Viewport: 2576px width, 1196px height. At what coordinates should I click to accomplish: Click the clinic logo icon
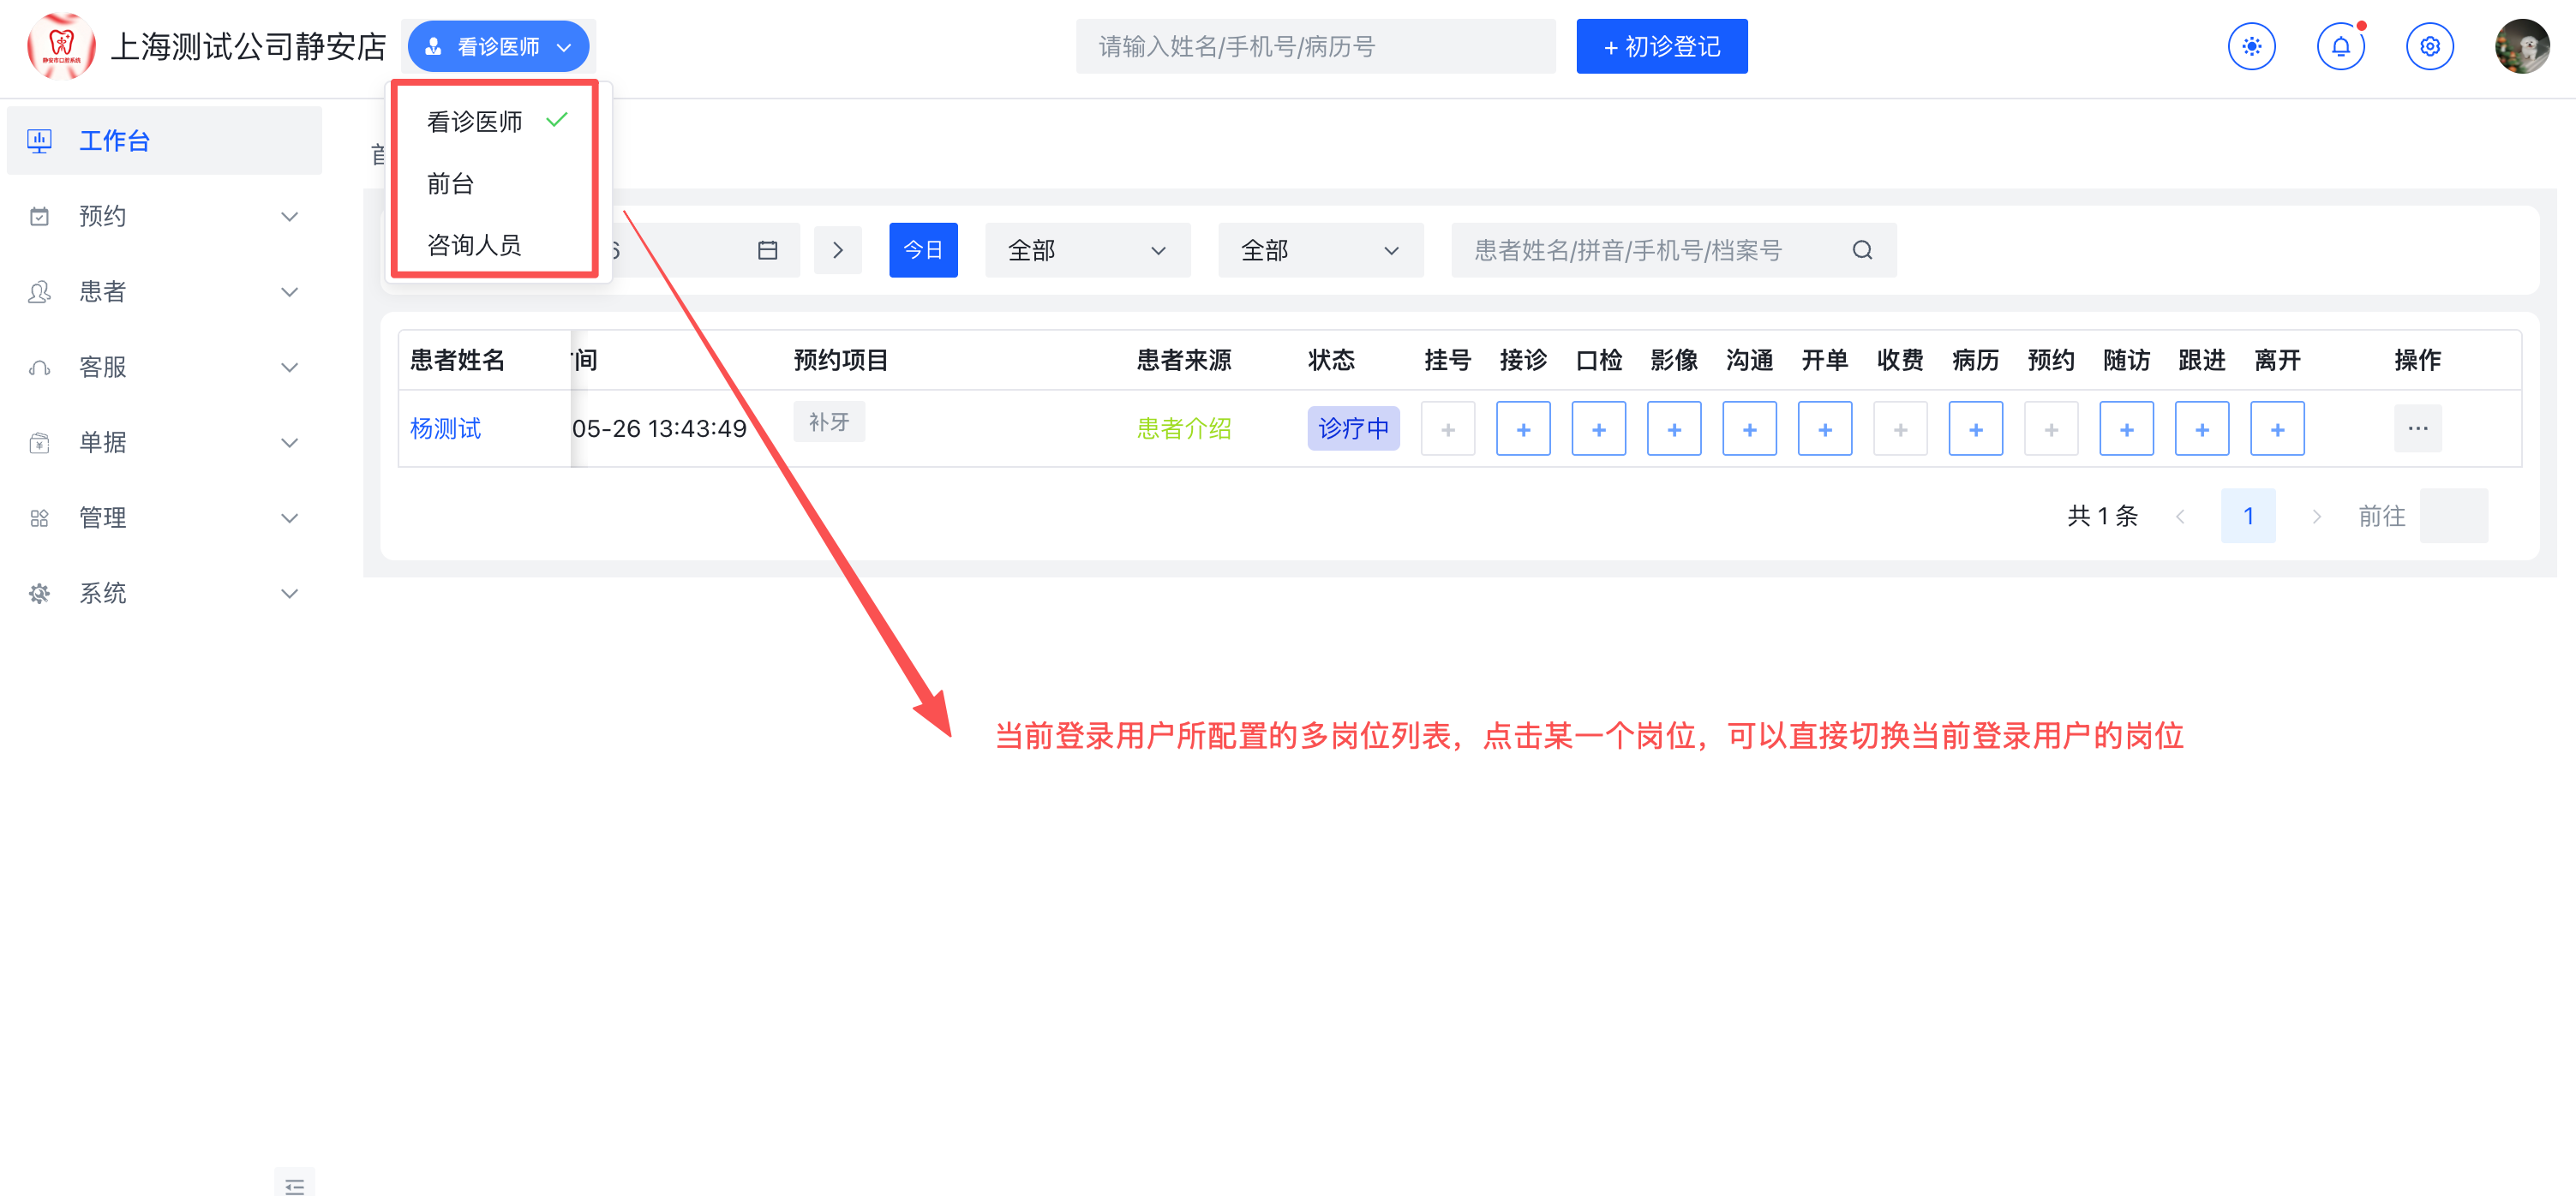61,46
